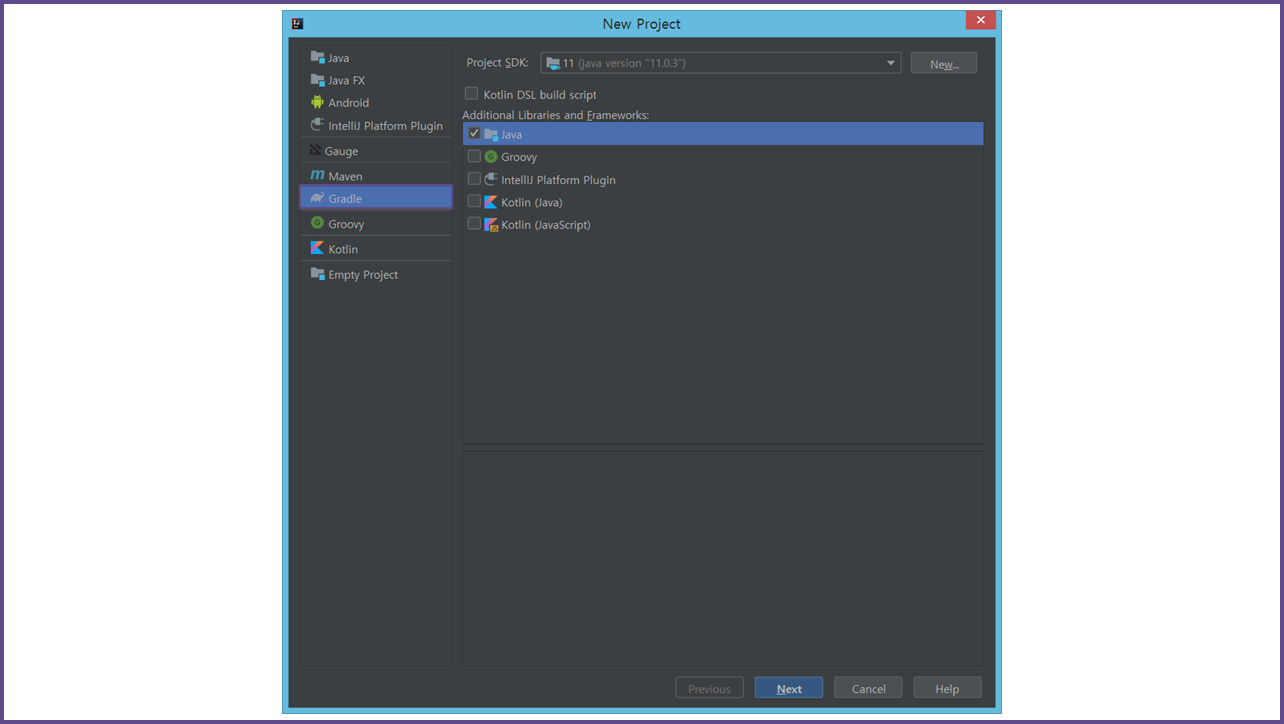Open Help for New Project
This screenshot has width=1284, height=724.
click(x=947, y=688)
